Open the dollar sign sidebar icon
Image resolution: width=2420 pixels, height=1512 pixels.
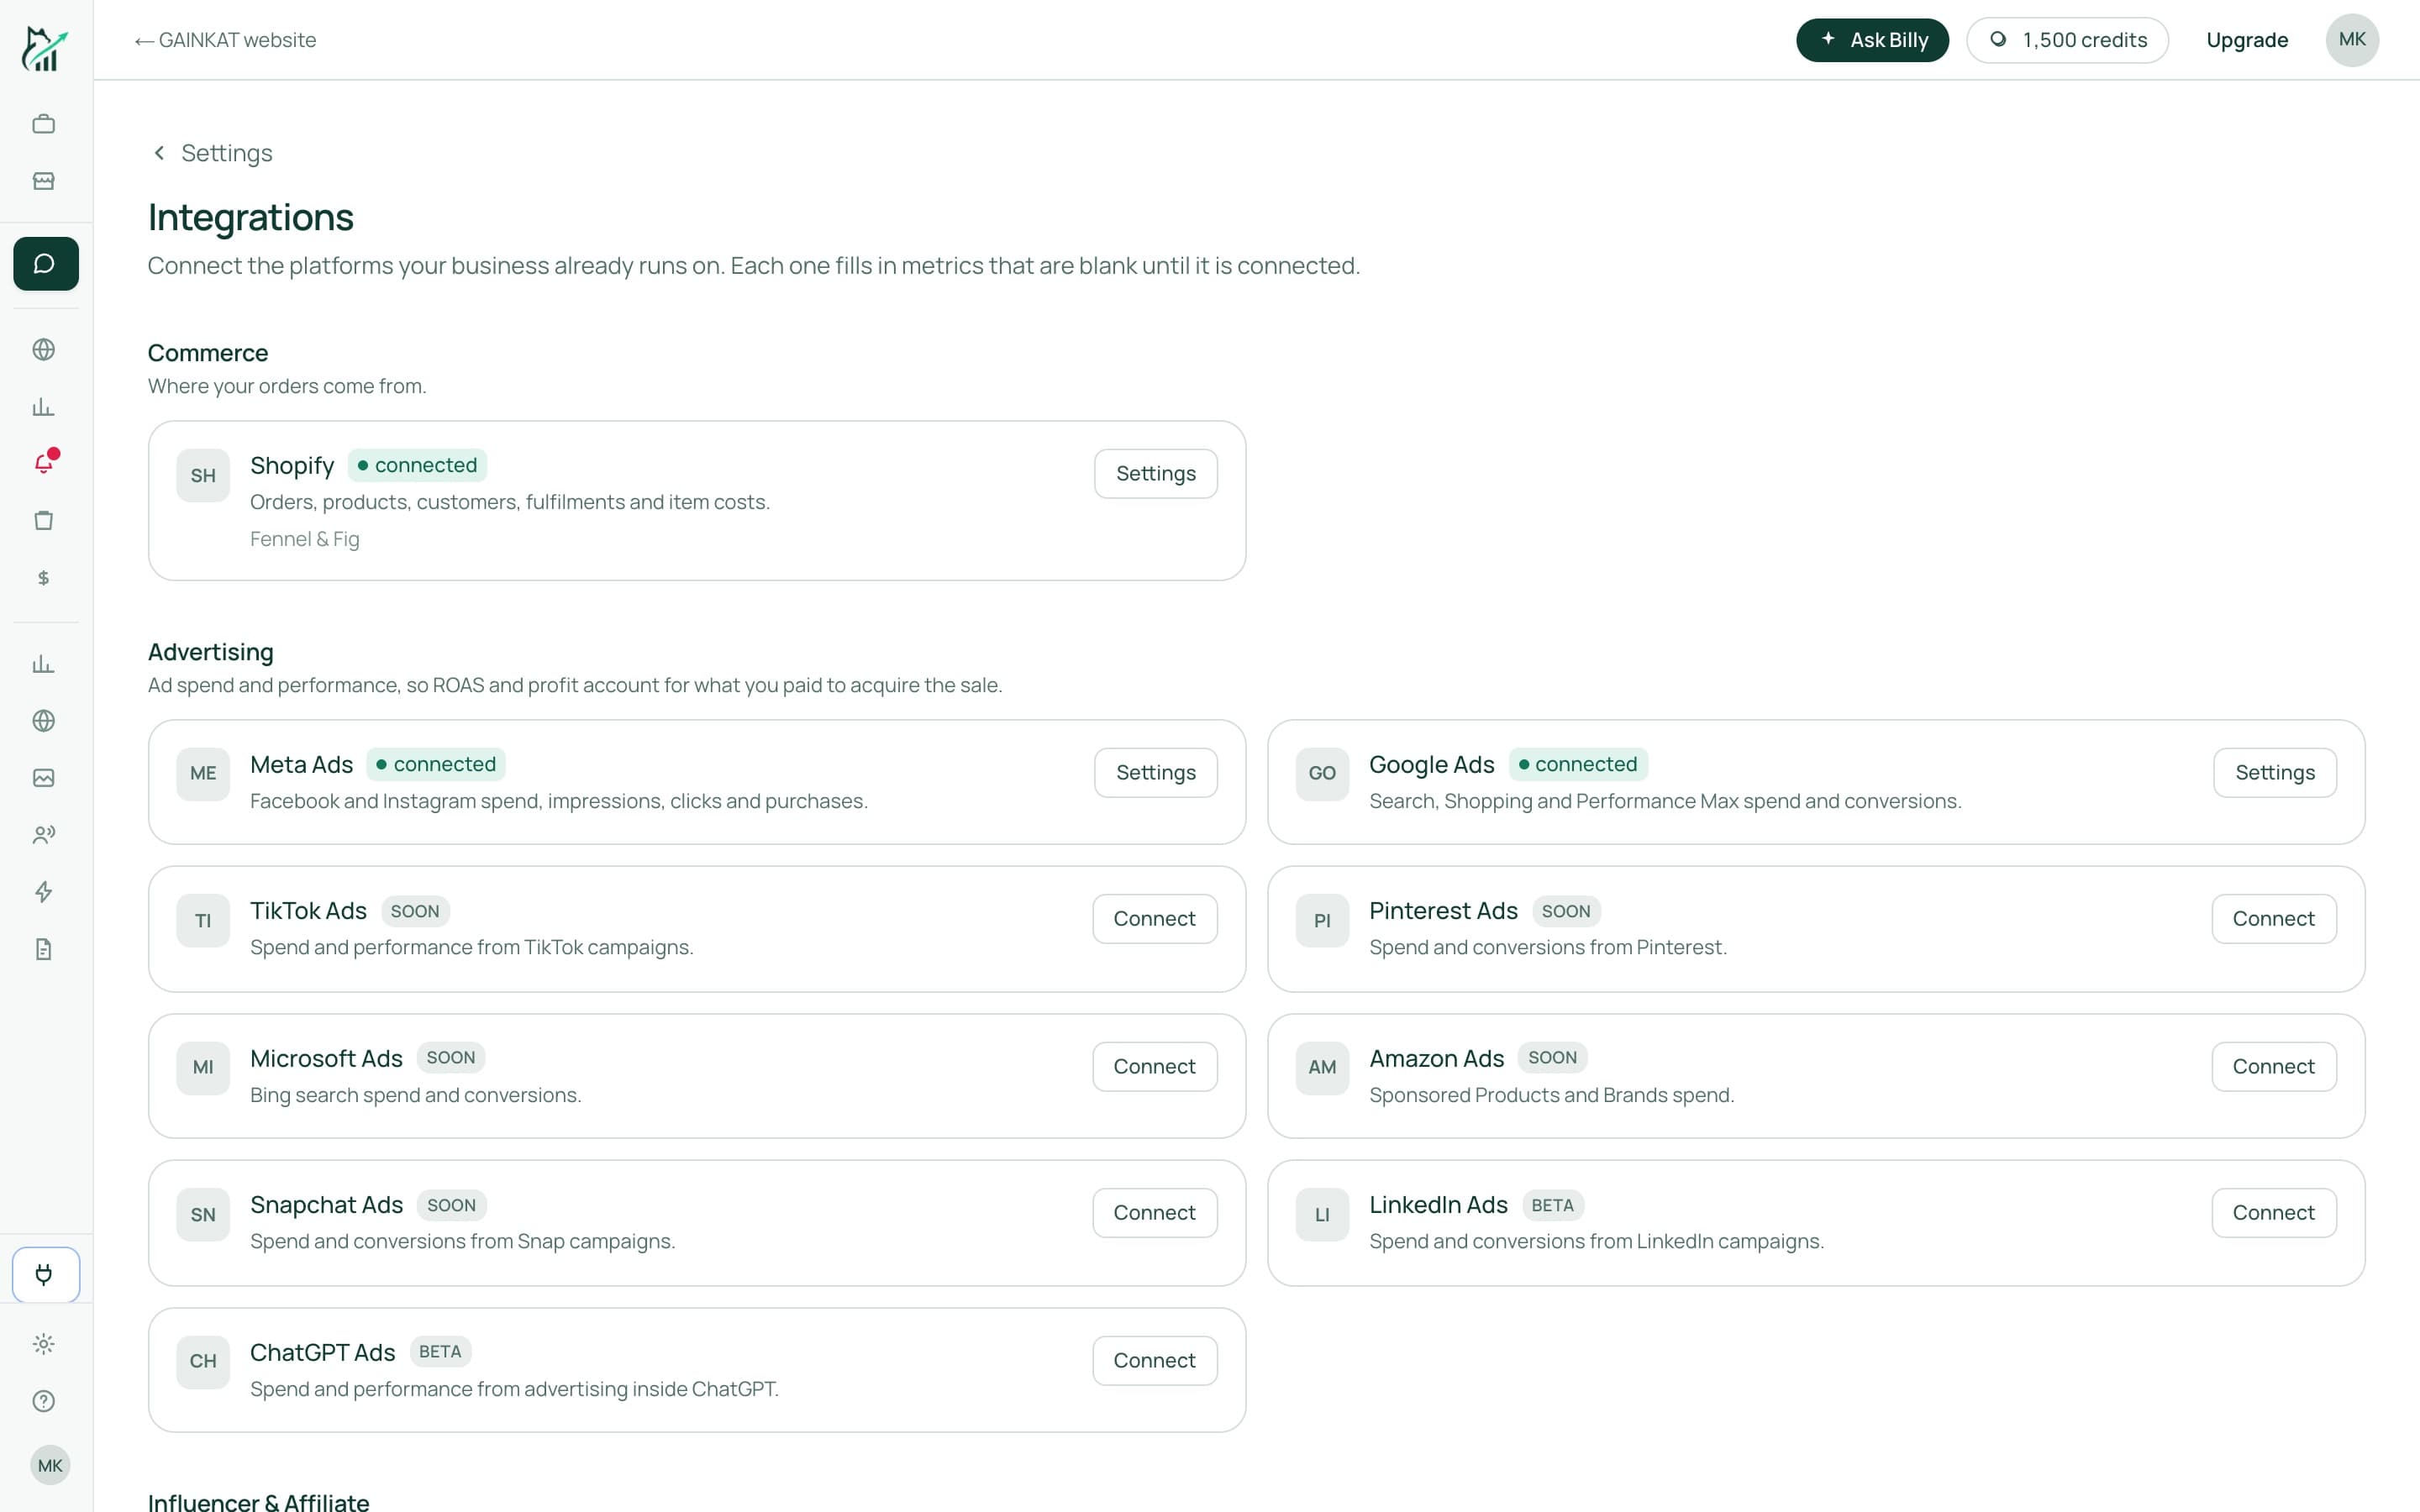tap(44, 578)
